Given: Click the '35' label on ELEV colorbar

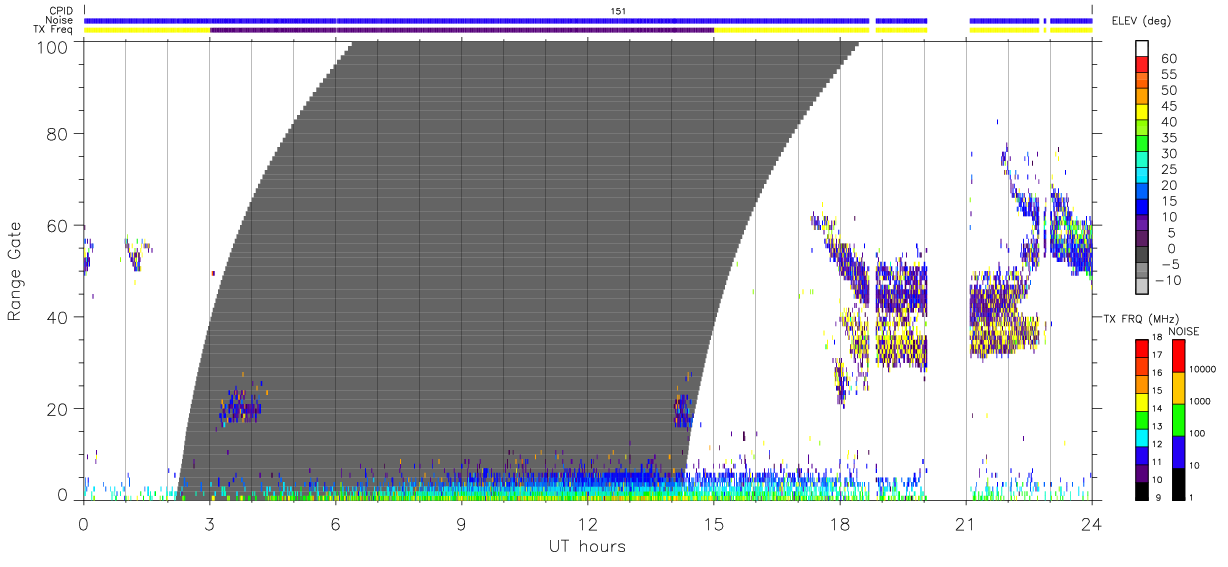Looking at the screenshot, I should coord(1167,138).
